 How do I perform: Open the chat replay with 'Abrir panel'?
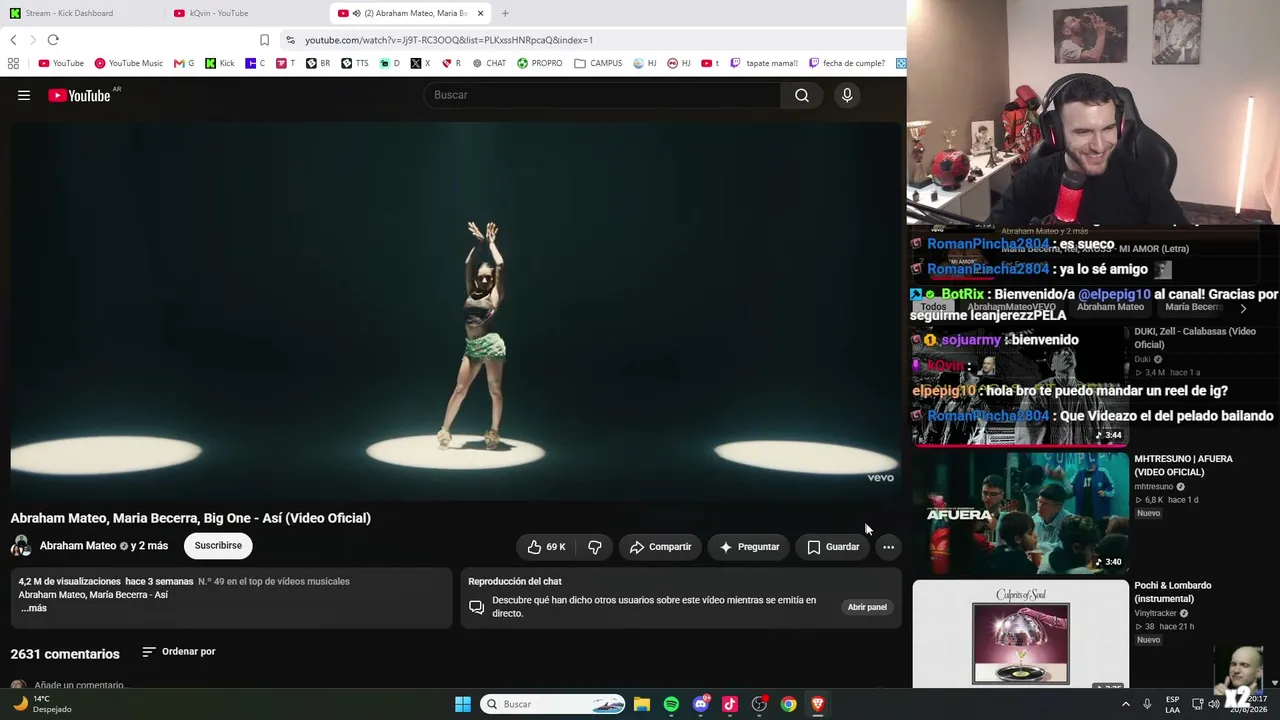(x=867, y=607)
